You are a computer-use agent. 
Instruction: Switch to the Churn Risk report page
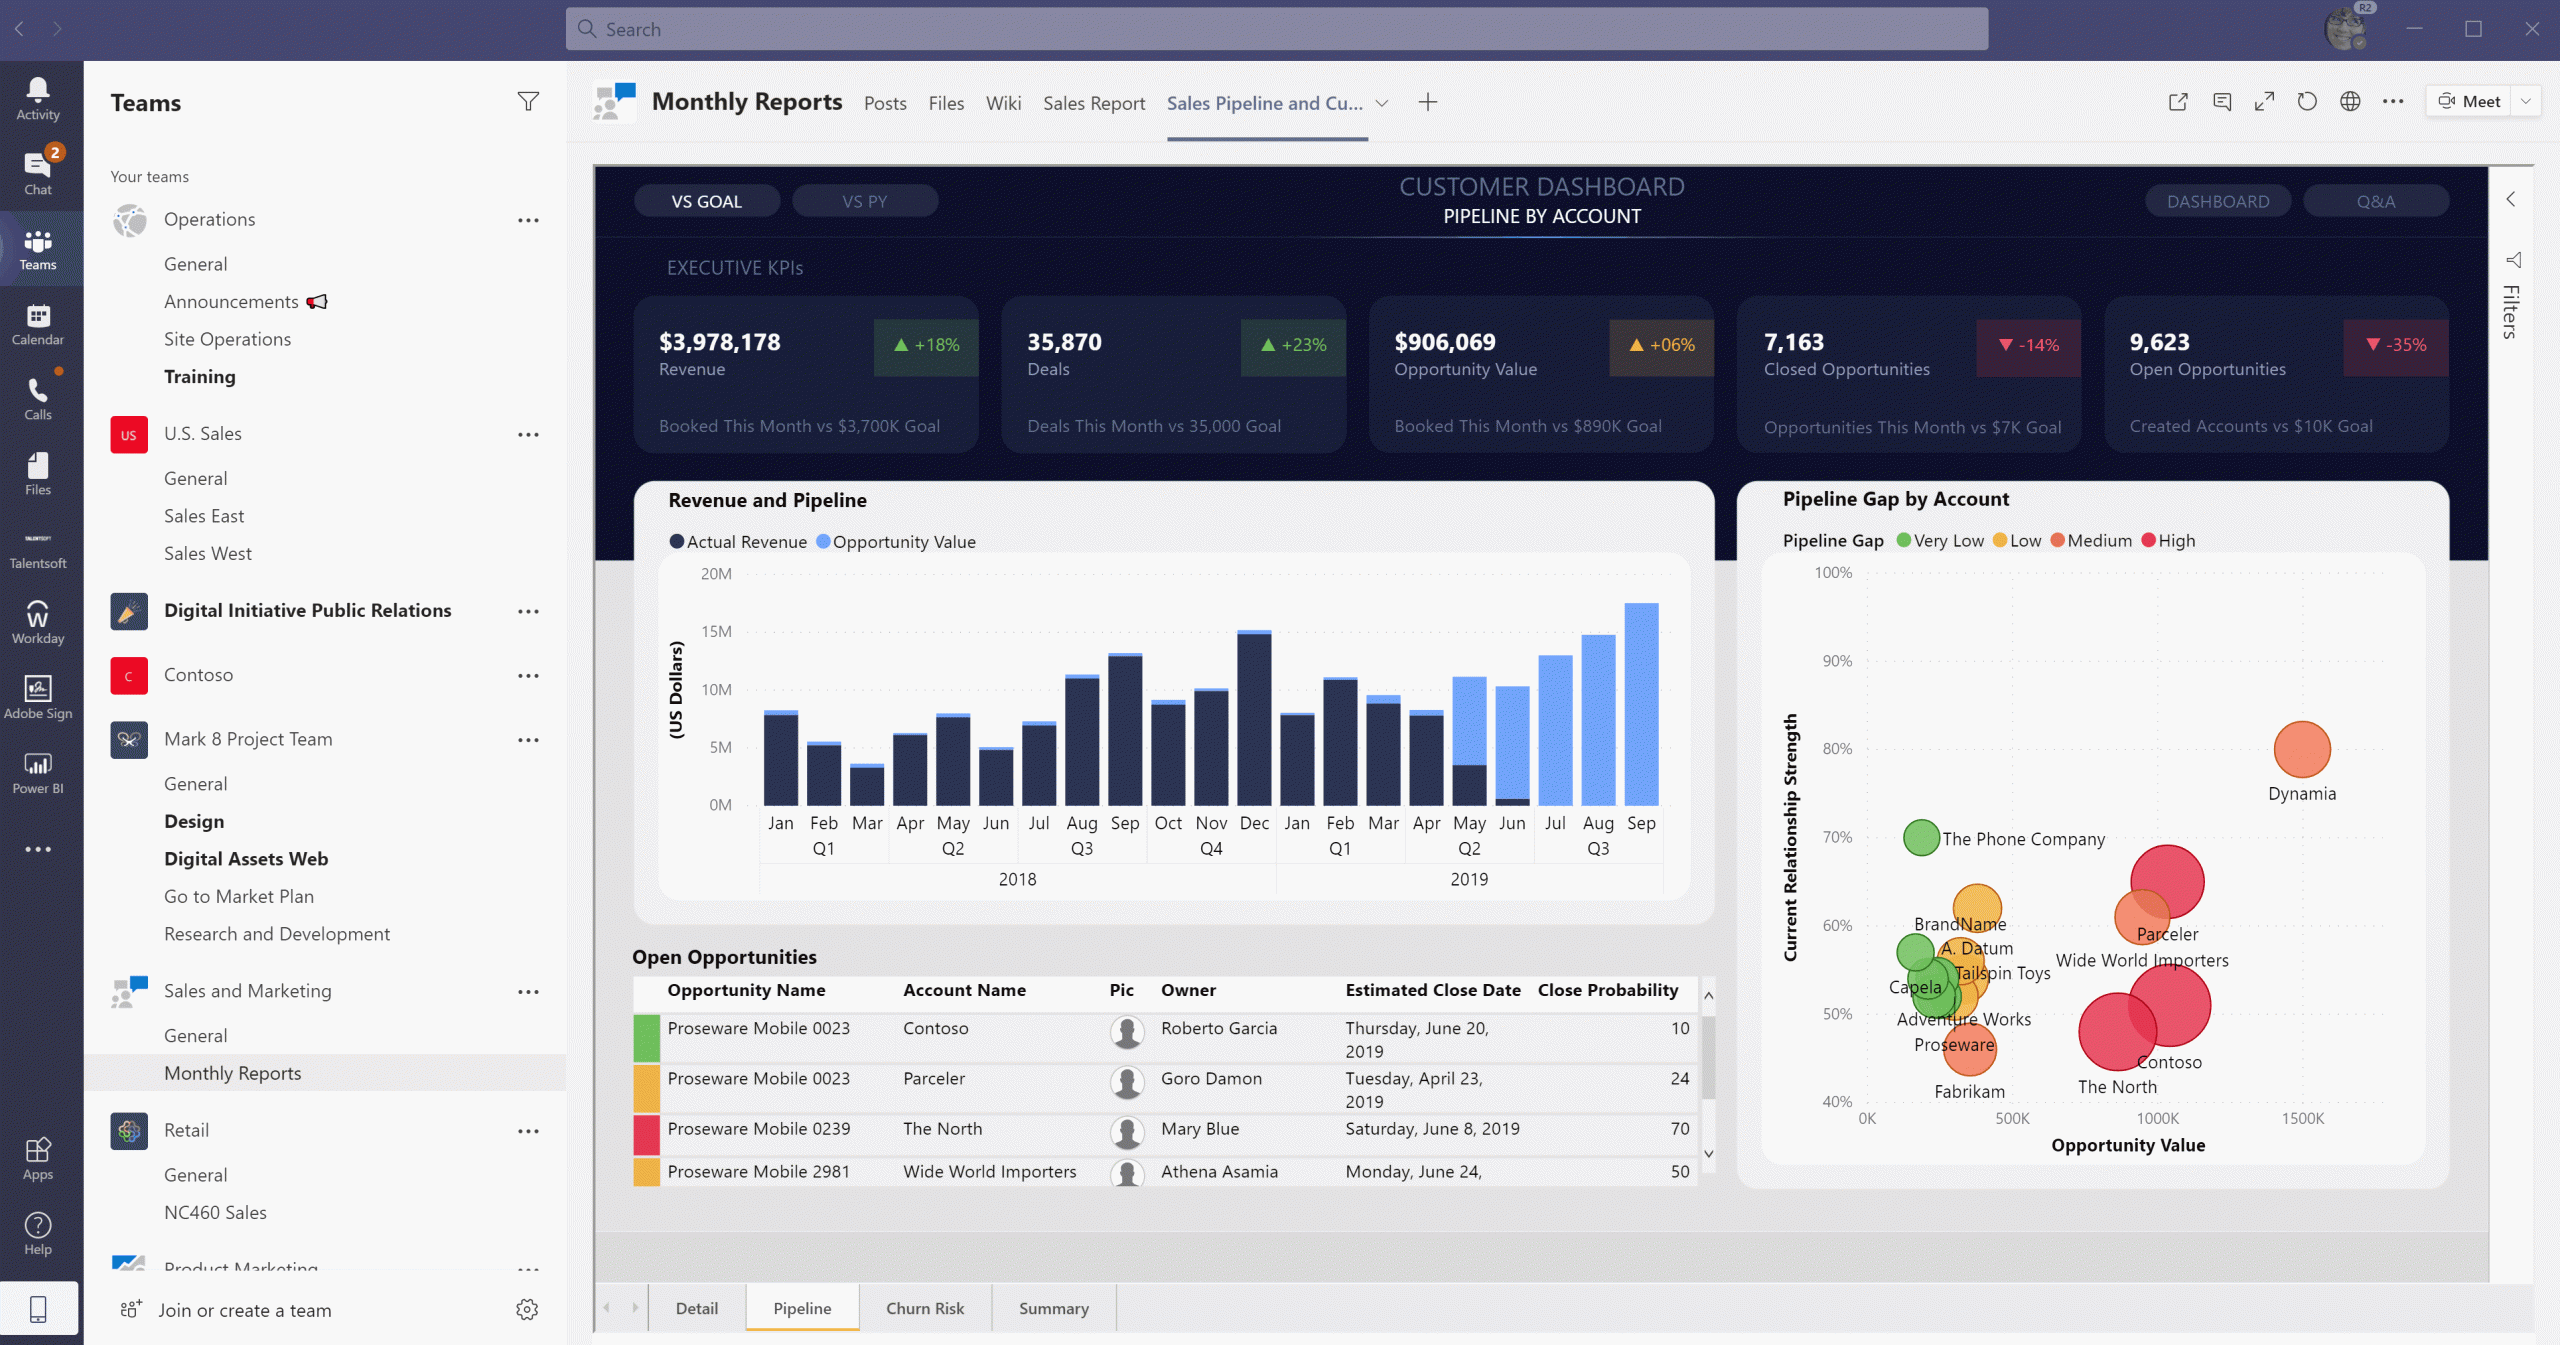point(925,1308)
